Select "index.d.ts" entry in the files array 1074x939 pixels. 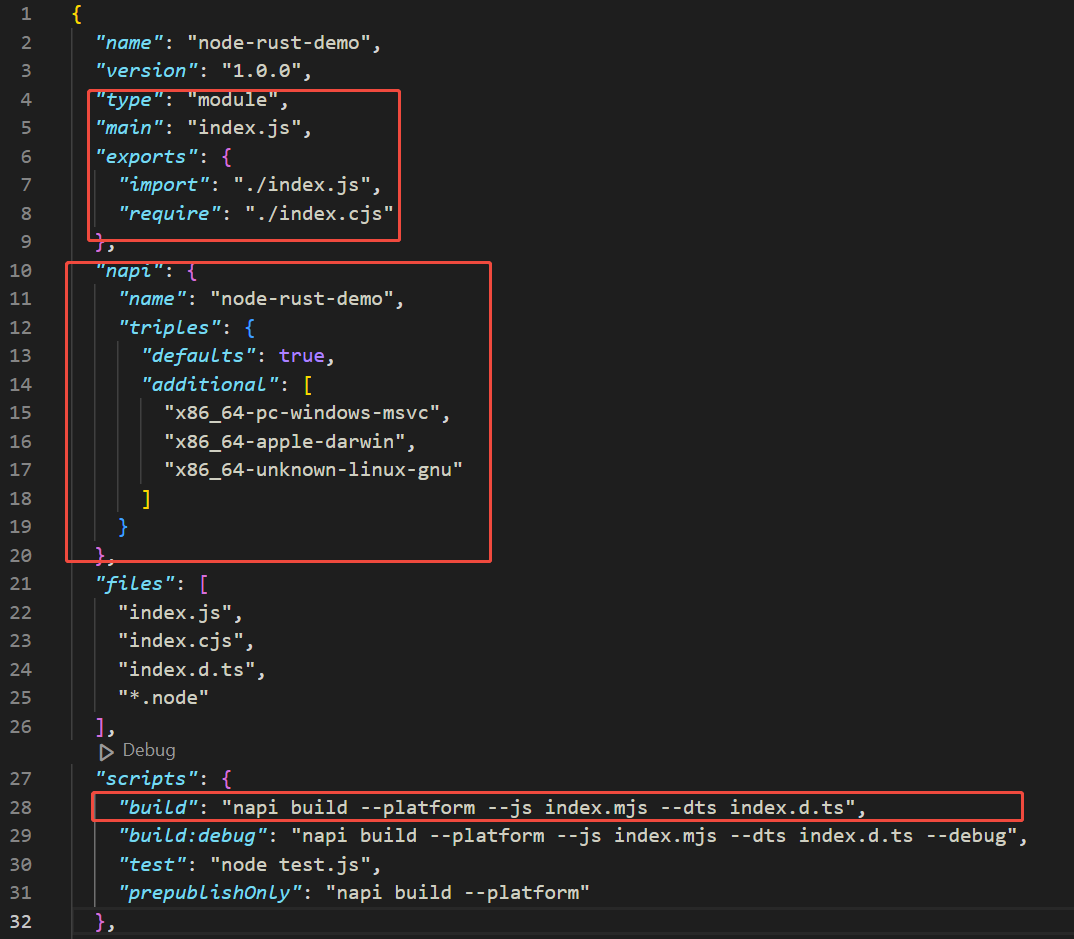186,669
